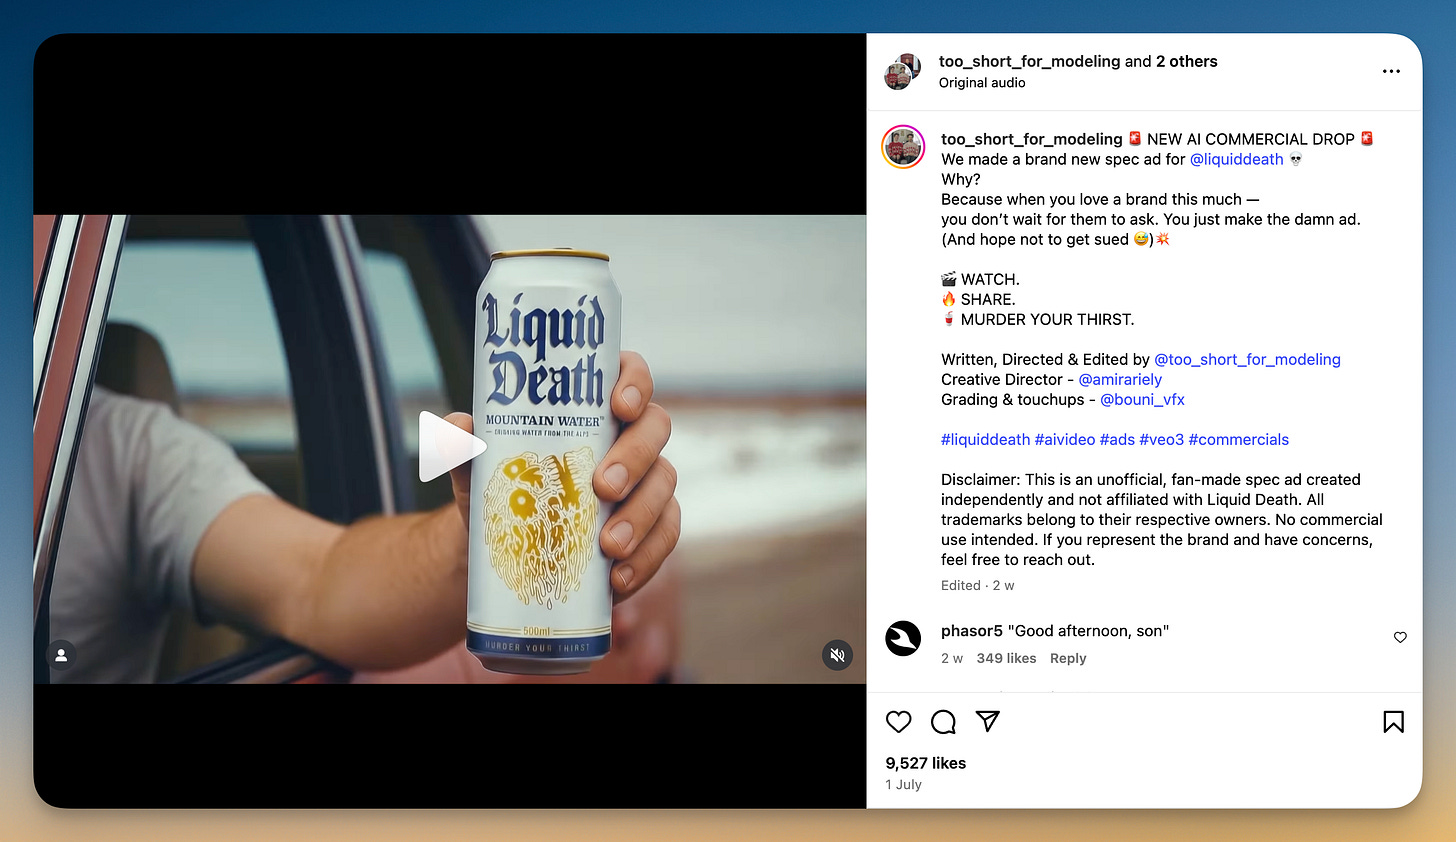Unmute the video with the speaker icon
Screen dimensions: 1456x842
click(837, 655)
